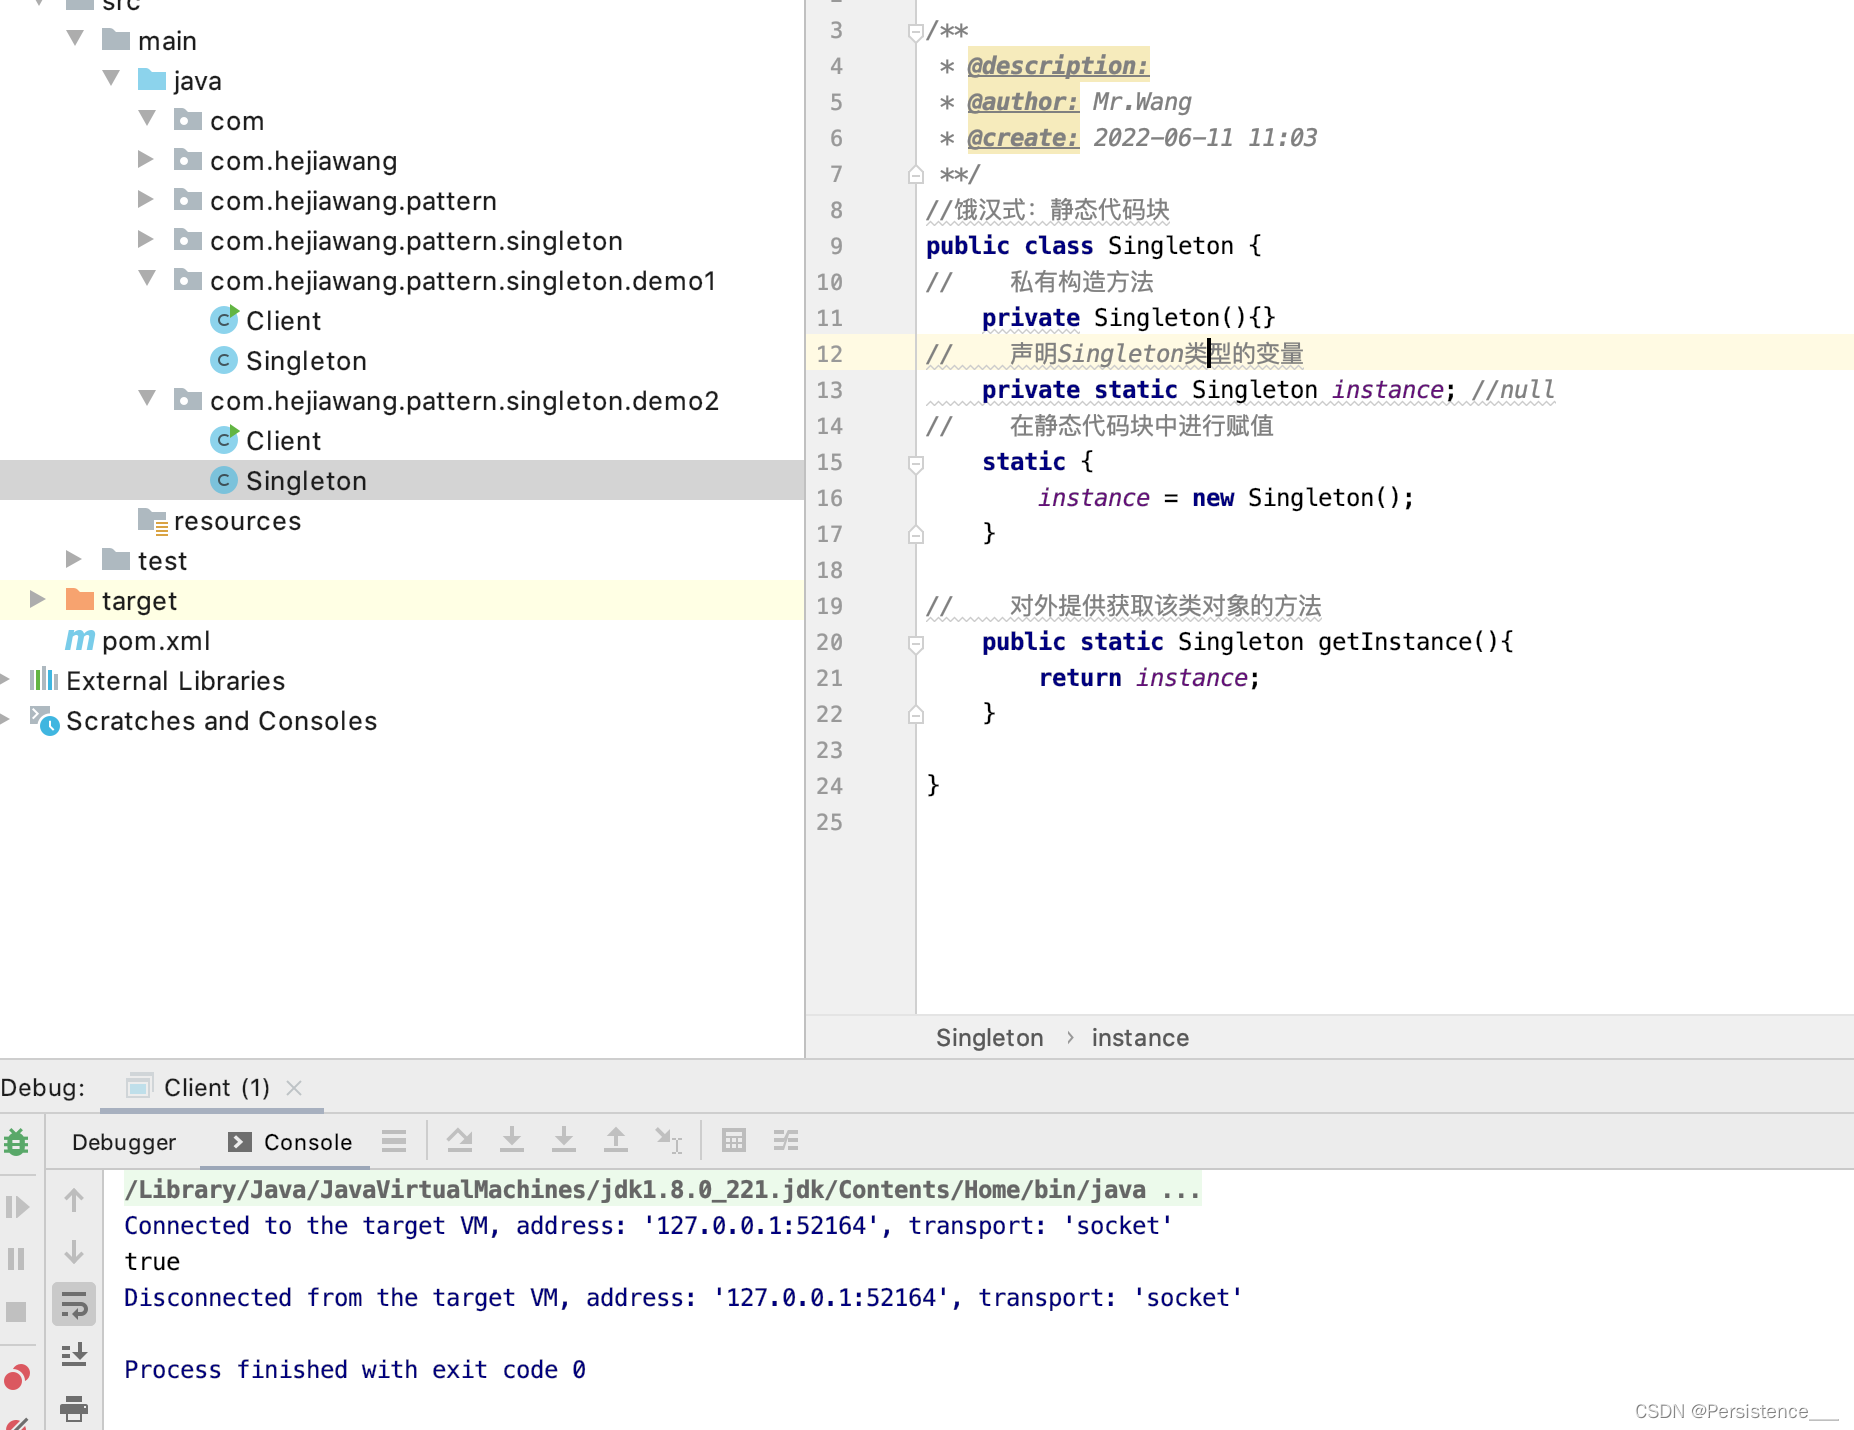1854x1430 pixels.
Task: Click the JDK java command path in console
Action: click(662, 1189)
